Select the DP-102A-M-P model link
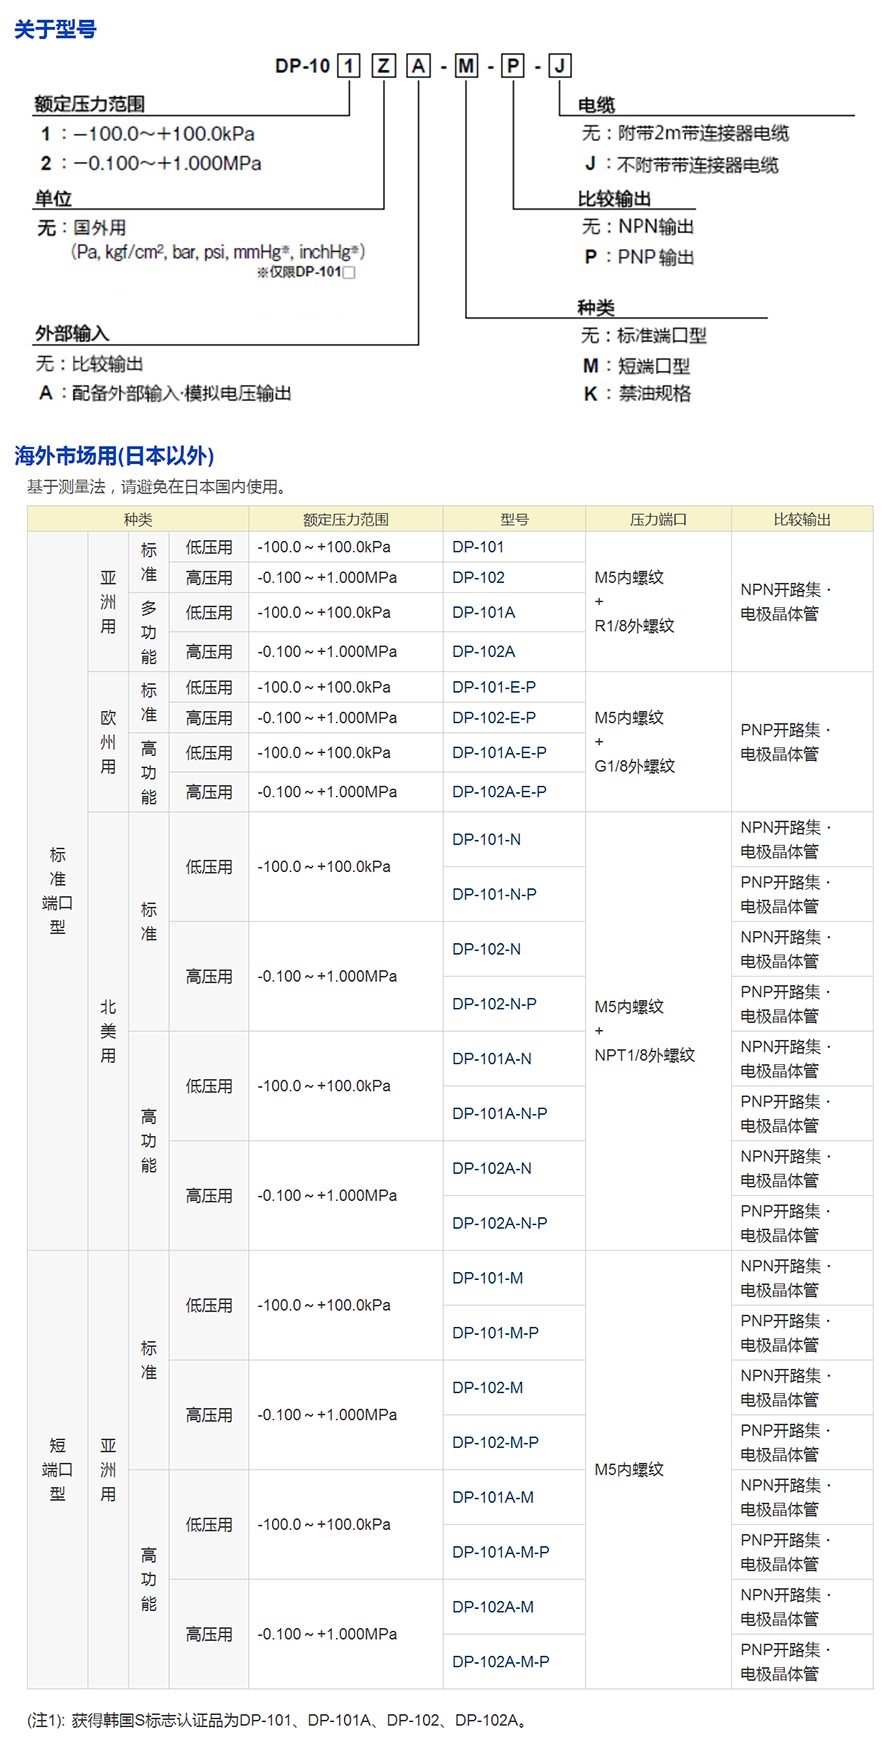The image size is (890, 1750). pos(500,1662)
